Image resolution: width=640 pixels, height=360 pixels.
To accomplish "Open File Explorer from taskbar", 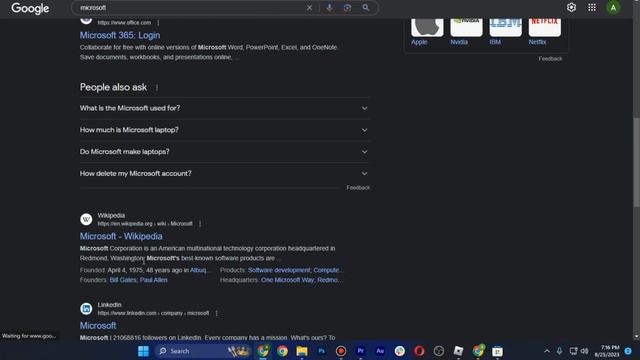I will click(x=302, y=351).
